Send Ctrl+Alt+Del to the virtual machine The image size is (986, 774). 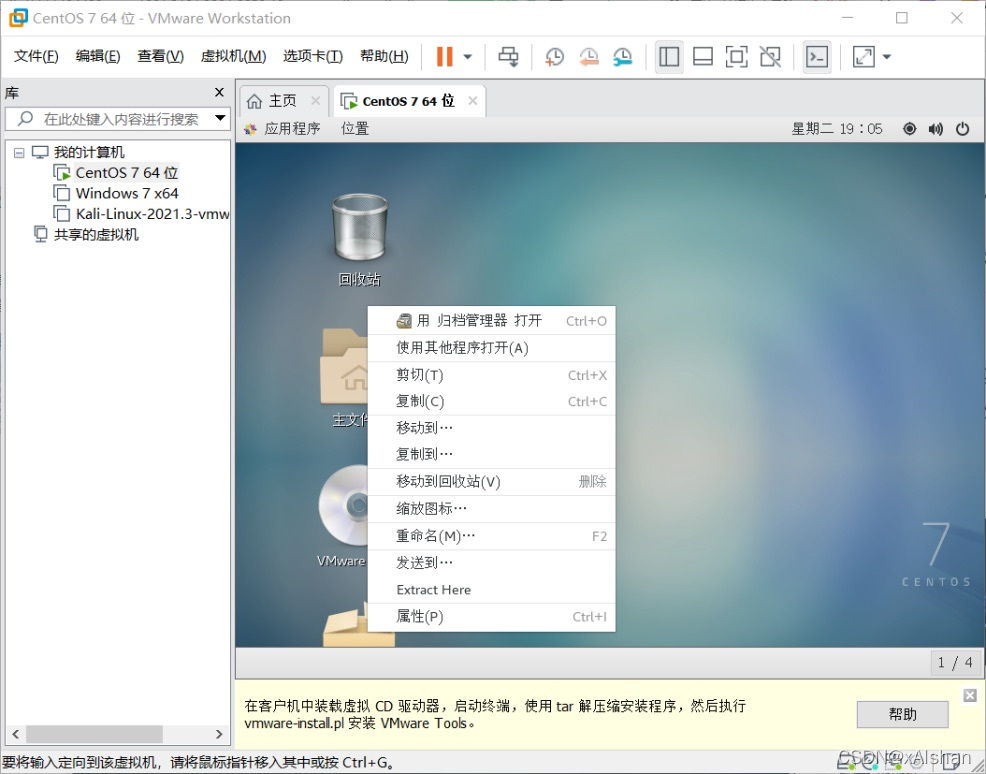pyautogui.click(x=508, y=57)
